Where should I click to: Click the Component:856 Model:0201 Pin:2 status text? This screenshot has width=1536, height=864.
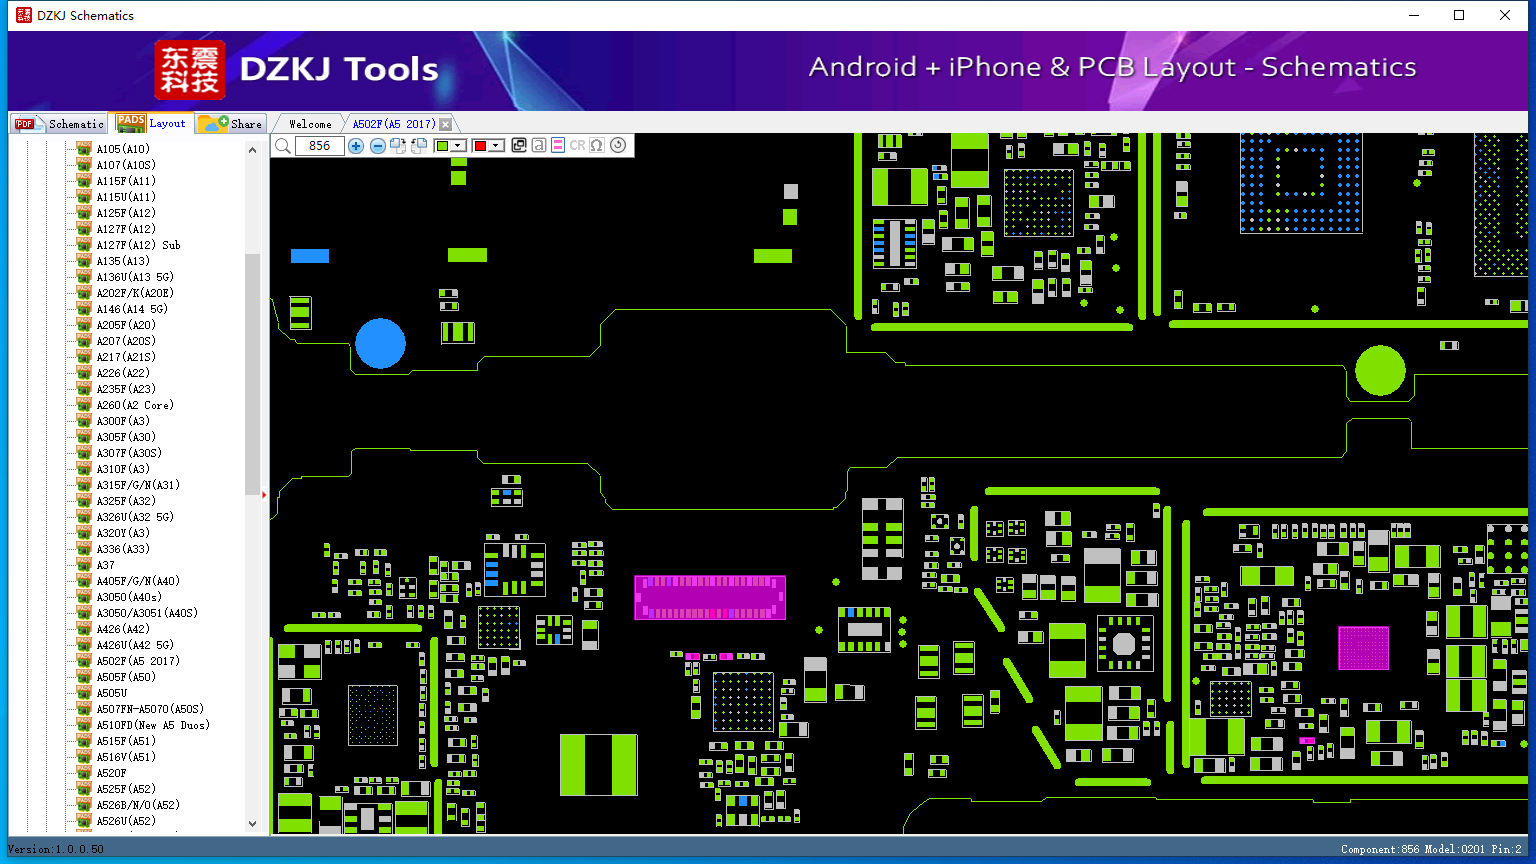[1432, 849]
